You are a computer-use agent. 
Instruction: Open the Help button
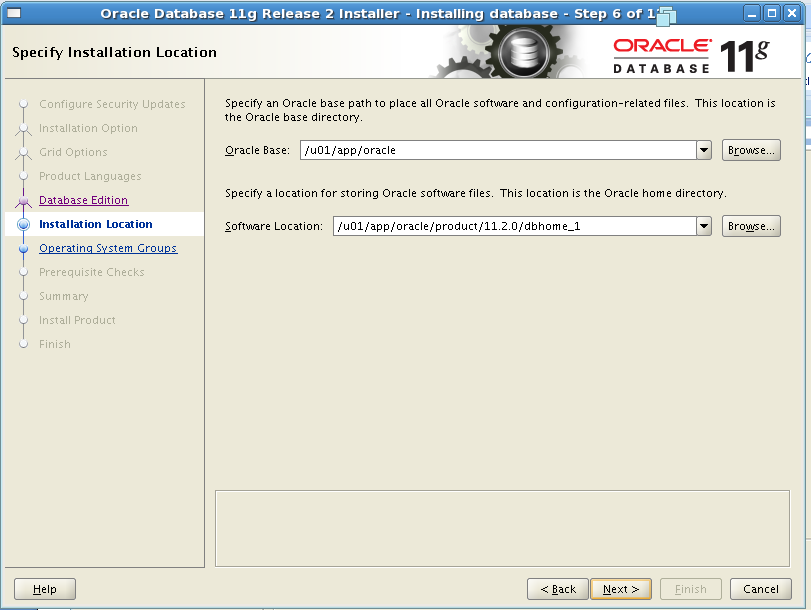(45, 589)
